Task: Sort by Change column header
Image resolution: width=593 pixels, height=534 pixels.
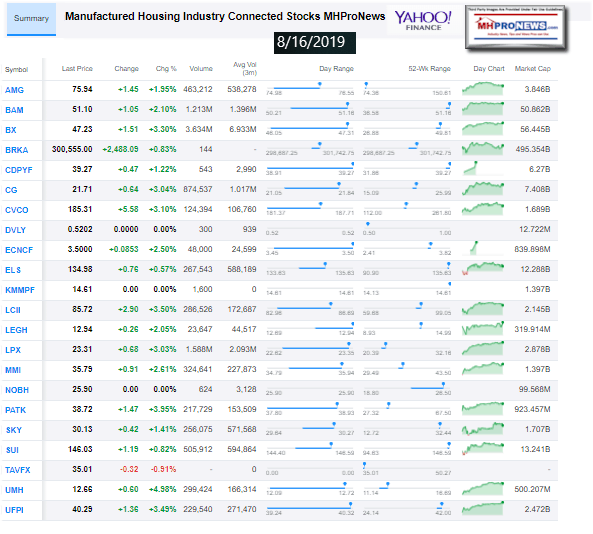Action: pyautogui.click(x=126, y=68)
